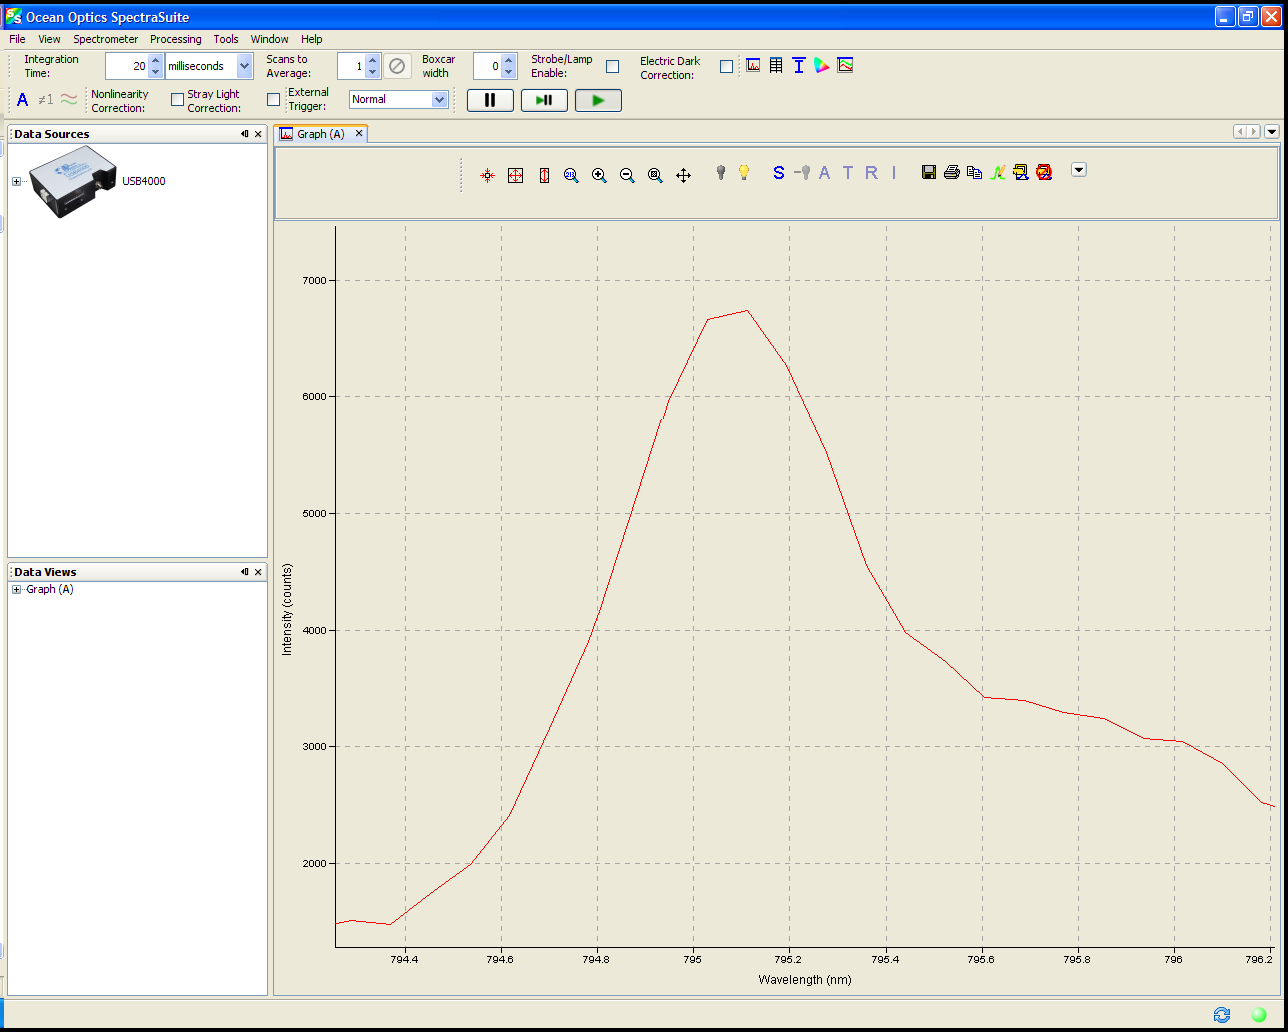
Task: Click the manual zoom set range magnifier
Action: point(571,175)
